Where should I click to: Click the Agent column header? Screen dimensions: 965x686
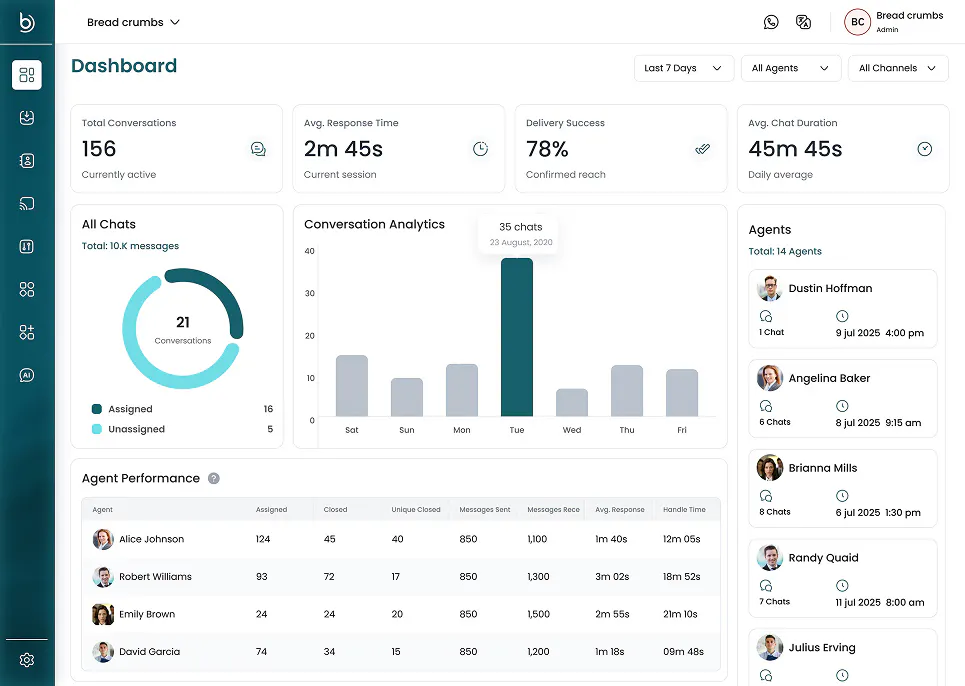pyautogui.click(x=102, y=509)
